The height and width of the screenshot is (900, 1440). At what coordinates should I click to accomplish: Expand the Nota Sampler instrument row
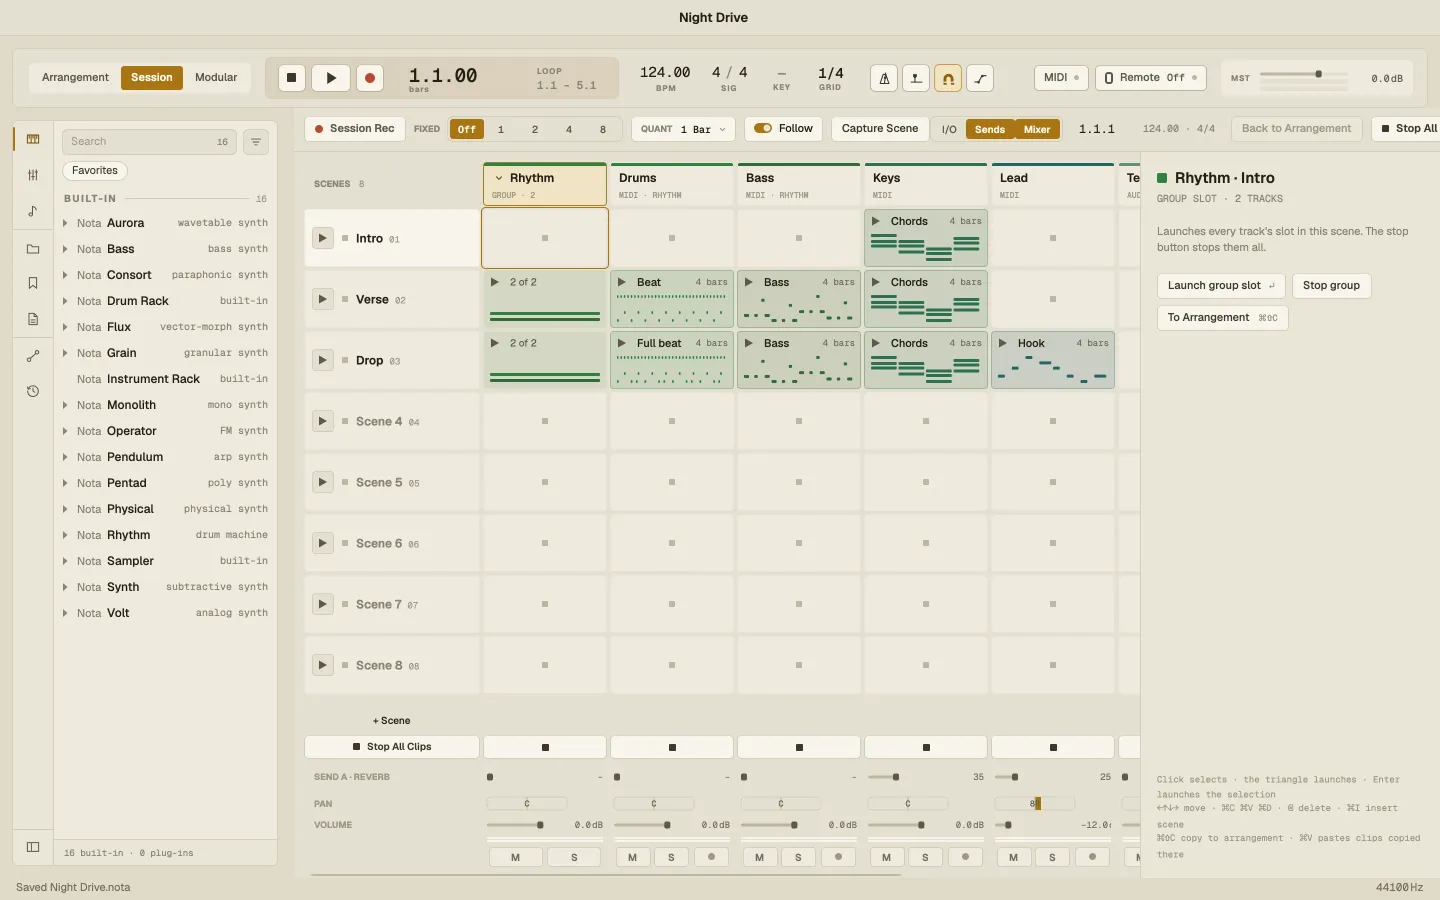[65, 561]
